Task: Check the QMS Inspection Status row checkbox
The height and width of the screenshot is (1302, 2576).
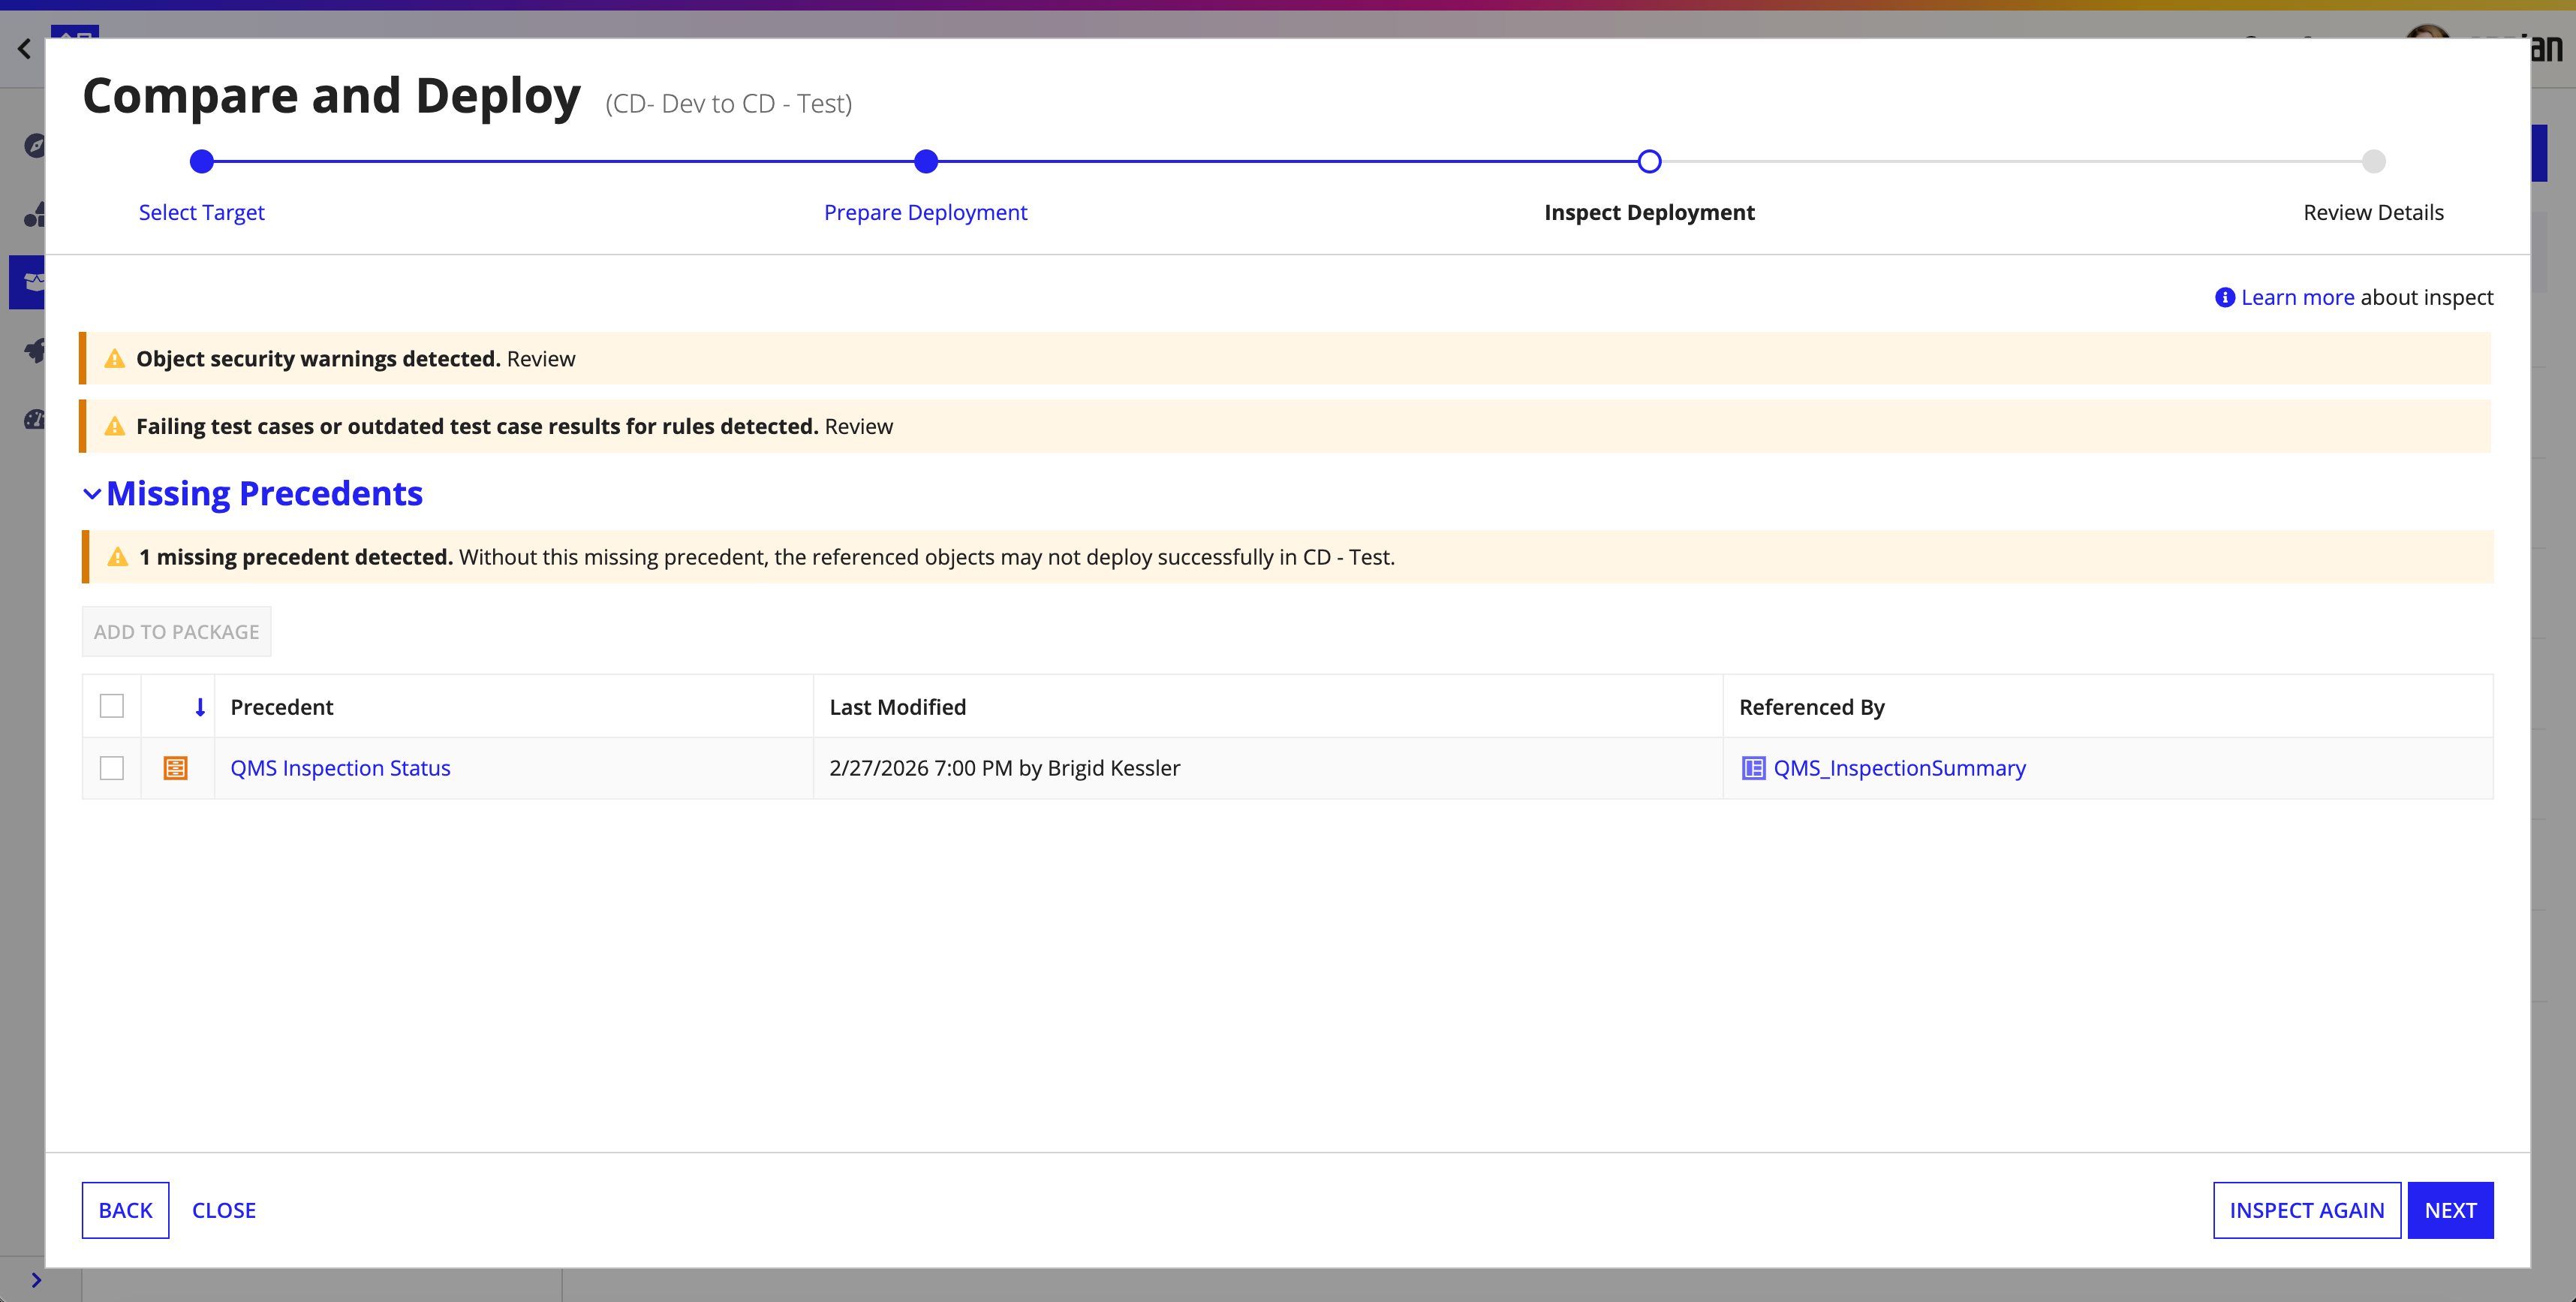Action: [112, 768]
